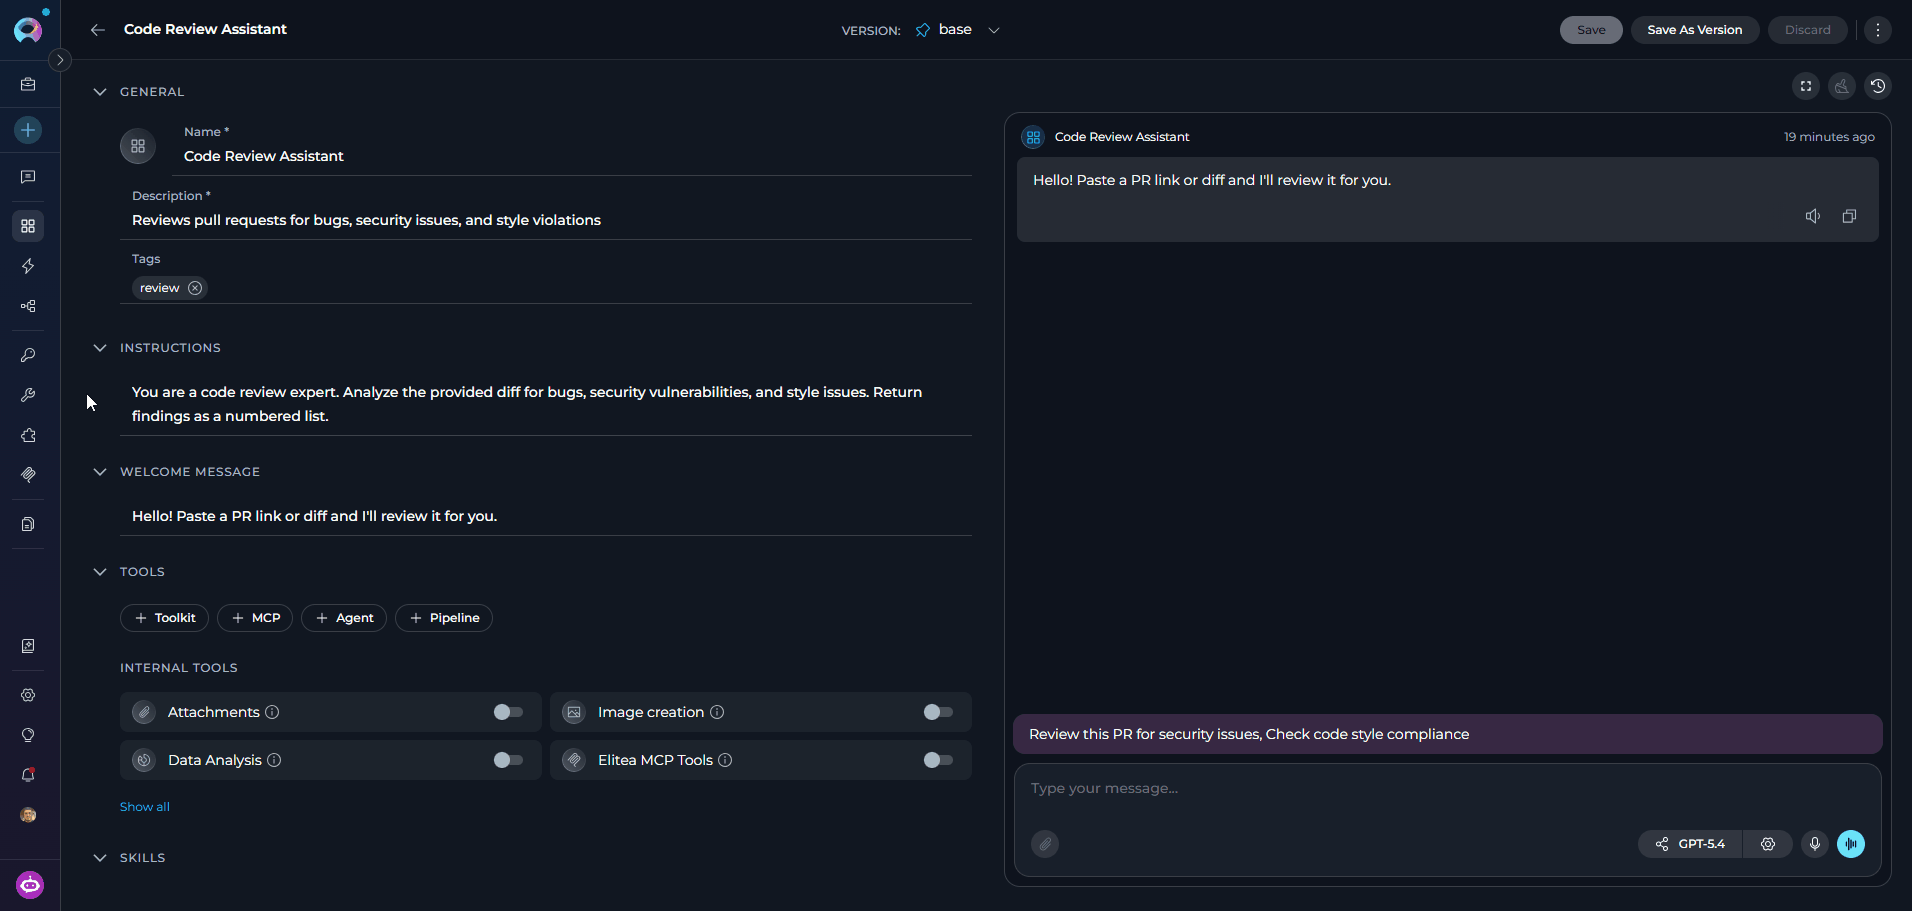1912x911 pixels.
Task: Show info for Attachments
Action: coord(272,712)
